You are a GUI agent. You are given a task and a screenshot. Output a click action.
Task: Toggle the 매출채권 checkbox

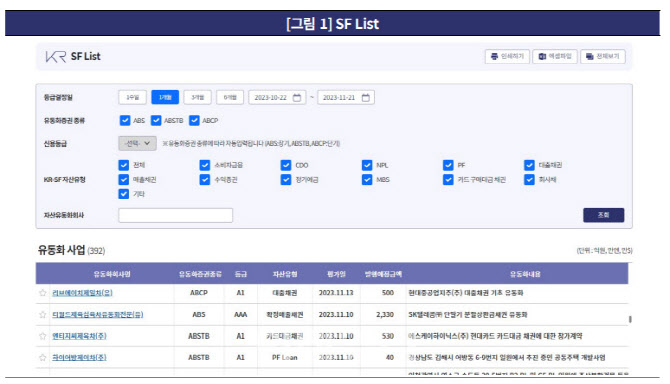pos(123,179)
